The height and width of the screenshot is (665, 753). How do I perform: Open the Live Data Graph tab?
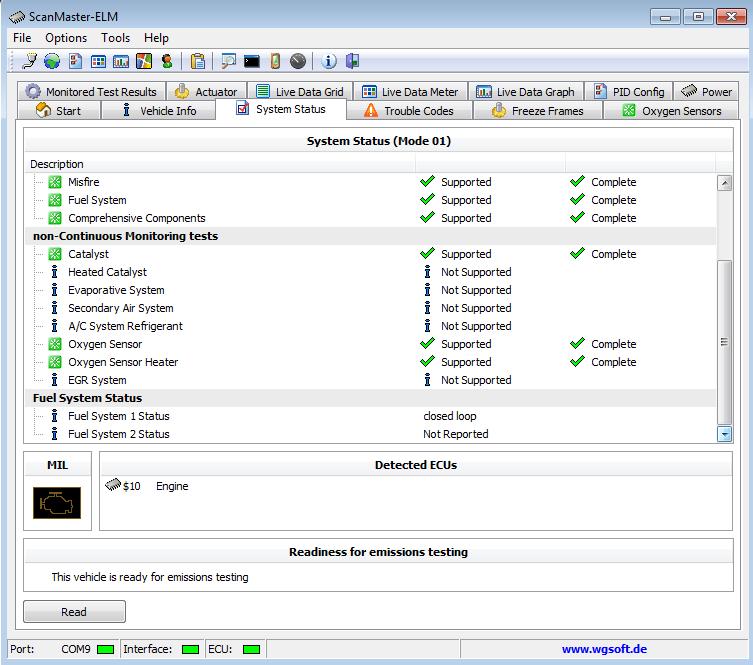[525, 91]
